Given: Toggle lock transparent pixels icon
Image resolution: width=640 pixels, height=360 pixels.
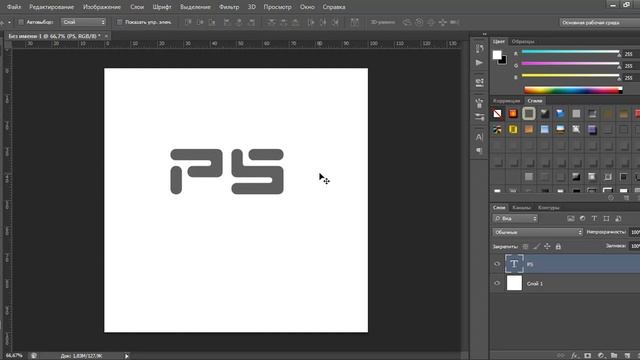Looking at the screenshot, I should tap(526, 247).
